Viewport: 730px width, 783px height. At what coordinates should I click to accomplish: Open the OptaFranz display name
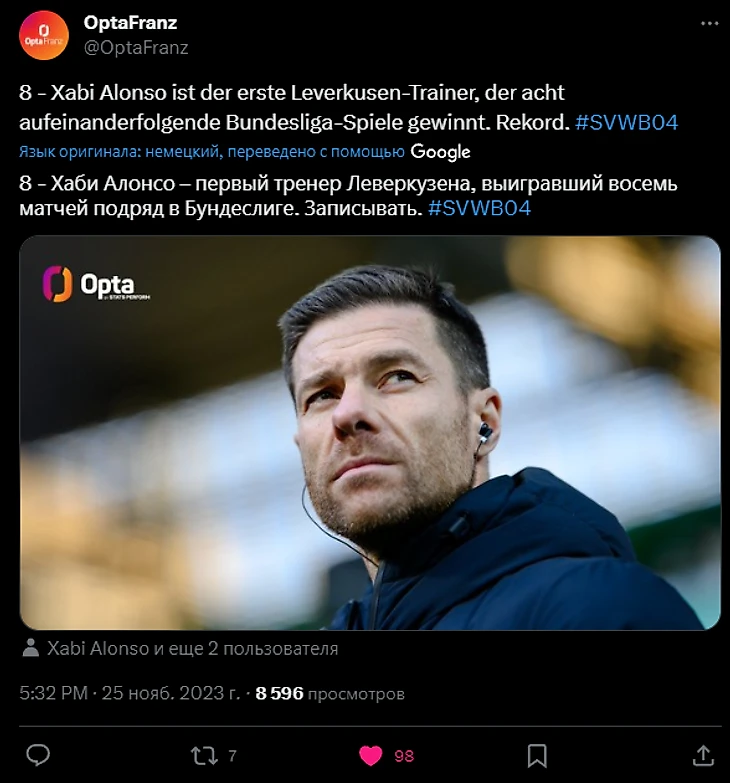pos(130,23)
